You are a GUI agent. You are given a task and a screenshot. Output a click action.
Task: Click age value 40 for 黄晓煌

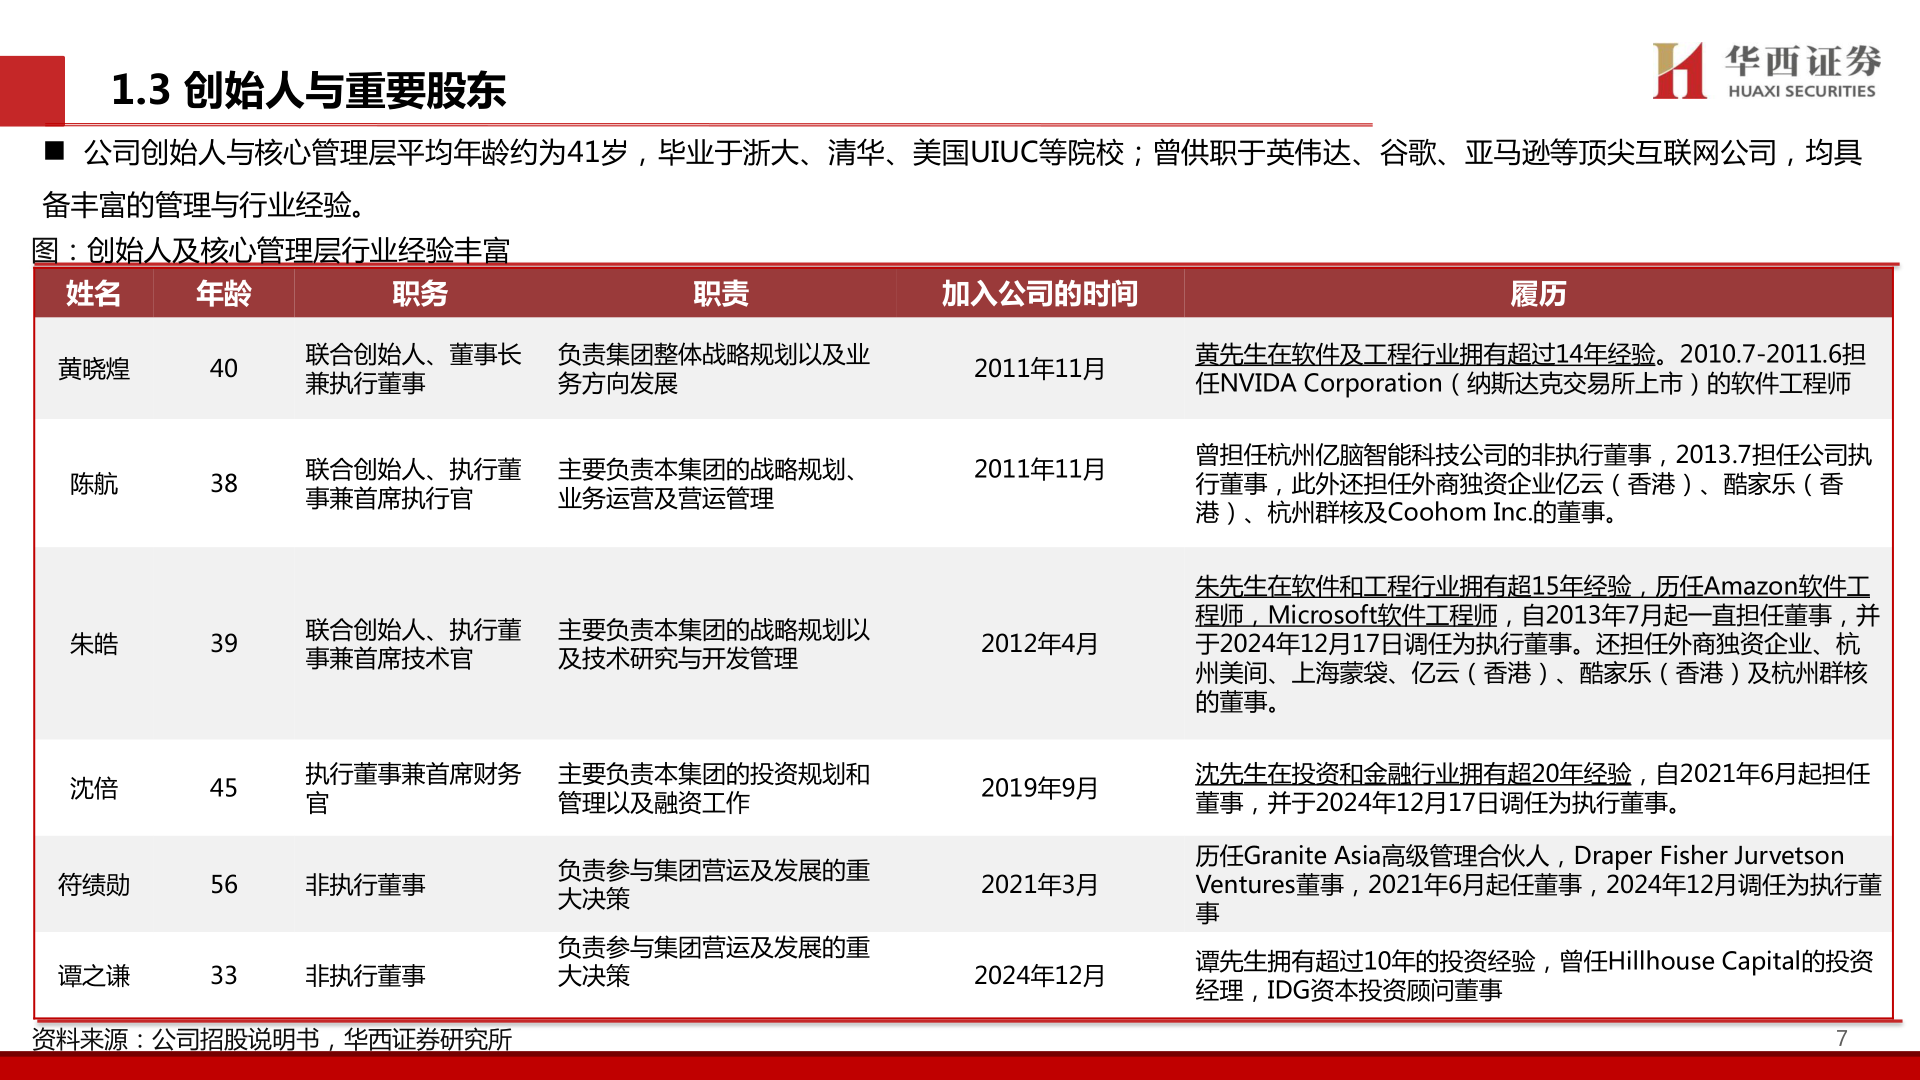tap(224, 369)
